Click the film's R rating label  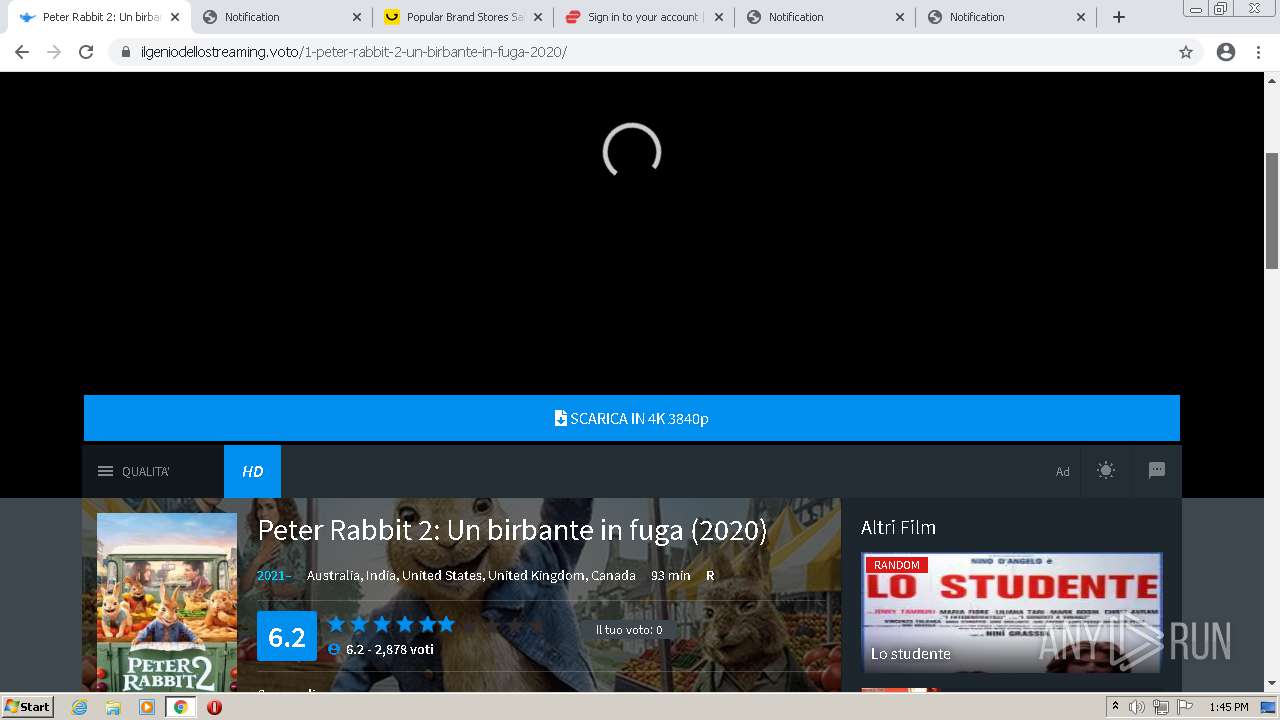pos(710,575)
